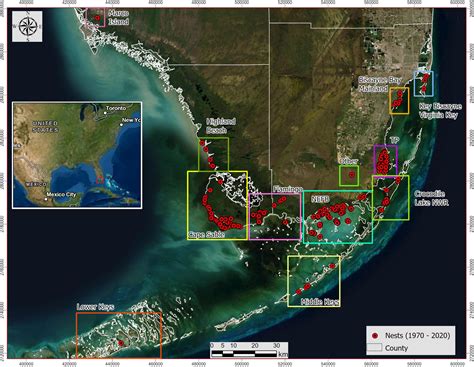Click the County boundary swatch in legend
Viewport: 474px width, 367px height.
pyautogui.click(x=374, y=348)
